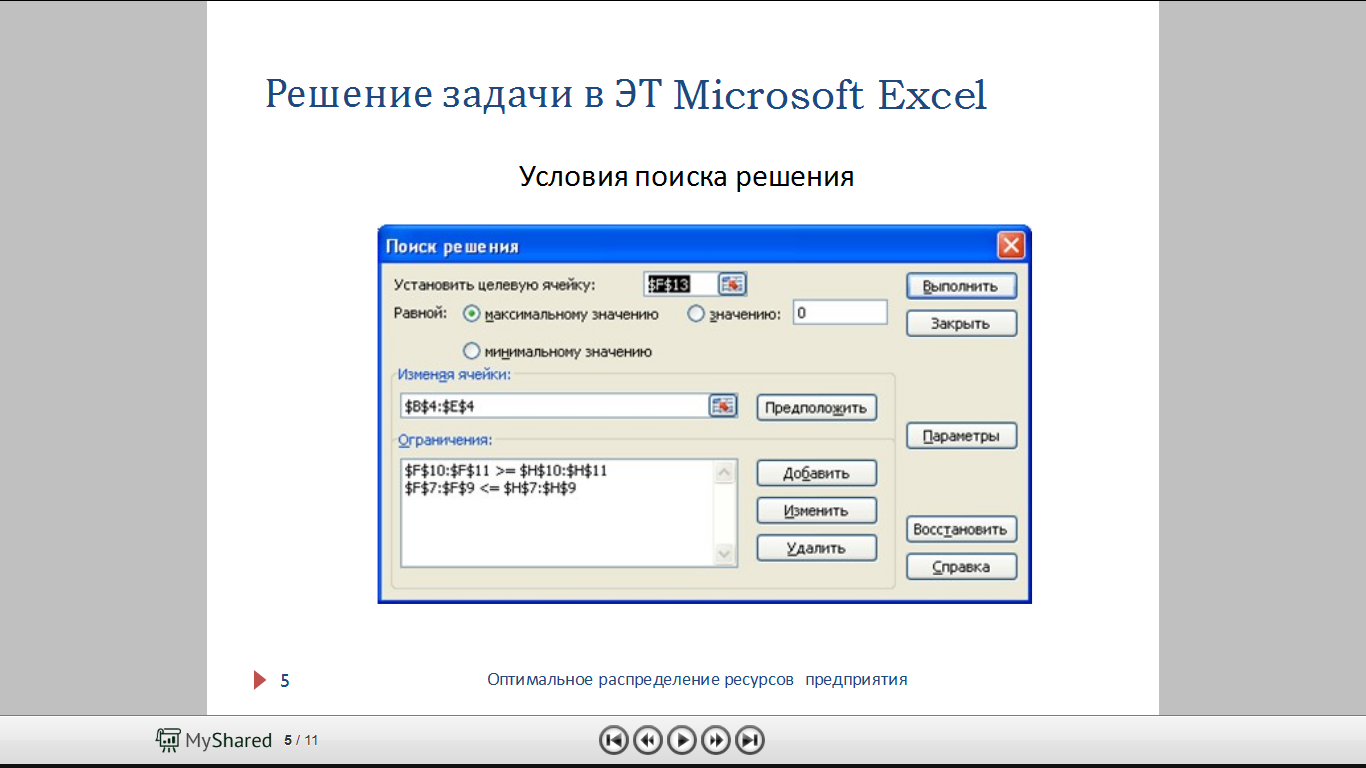Click range selector icon beside target cell

point(733,285)
